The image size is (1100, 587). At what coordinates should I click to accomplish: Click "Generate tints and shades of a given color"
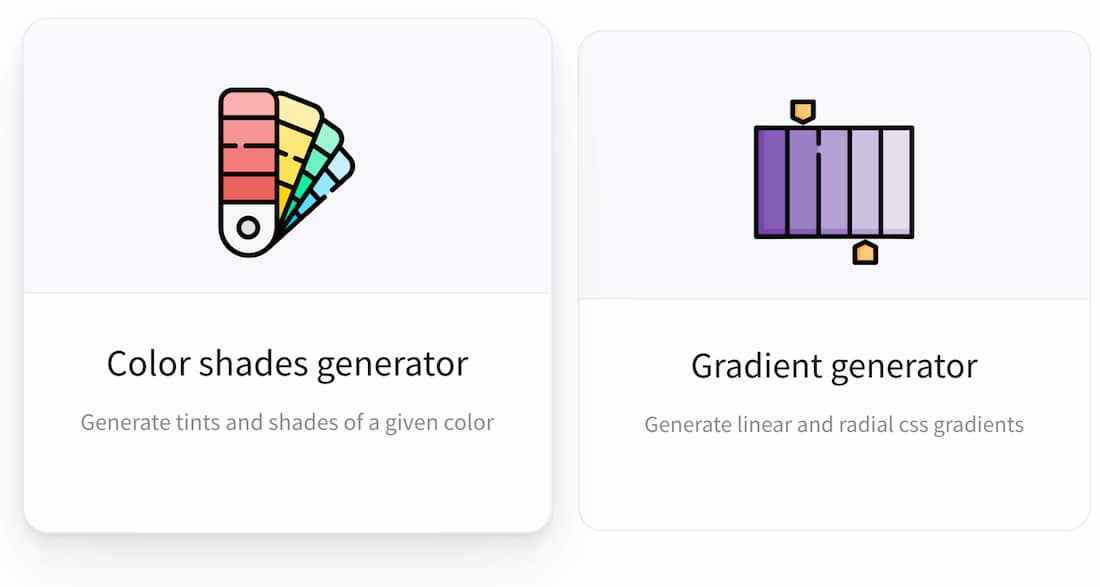point(287,422)
